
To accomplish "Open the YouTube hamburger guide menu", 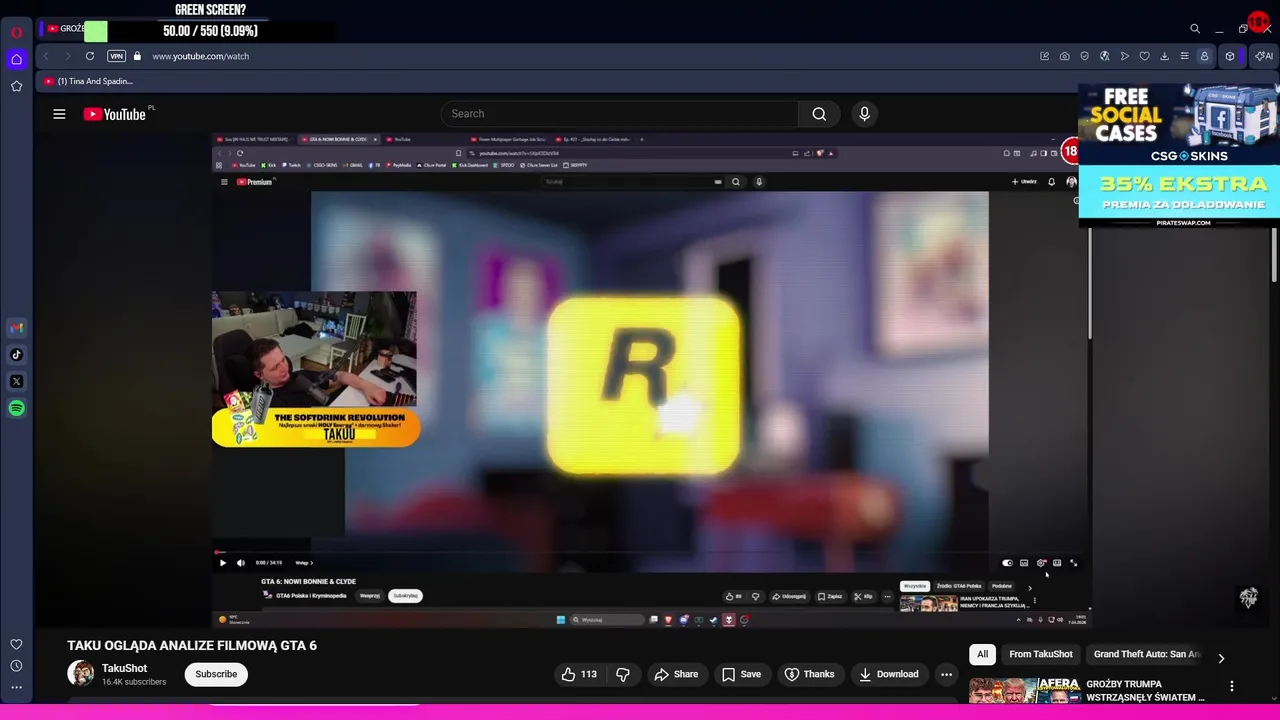I will pos(59,114).
